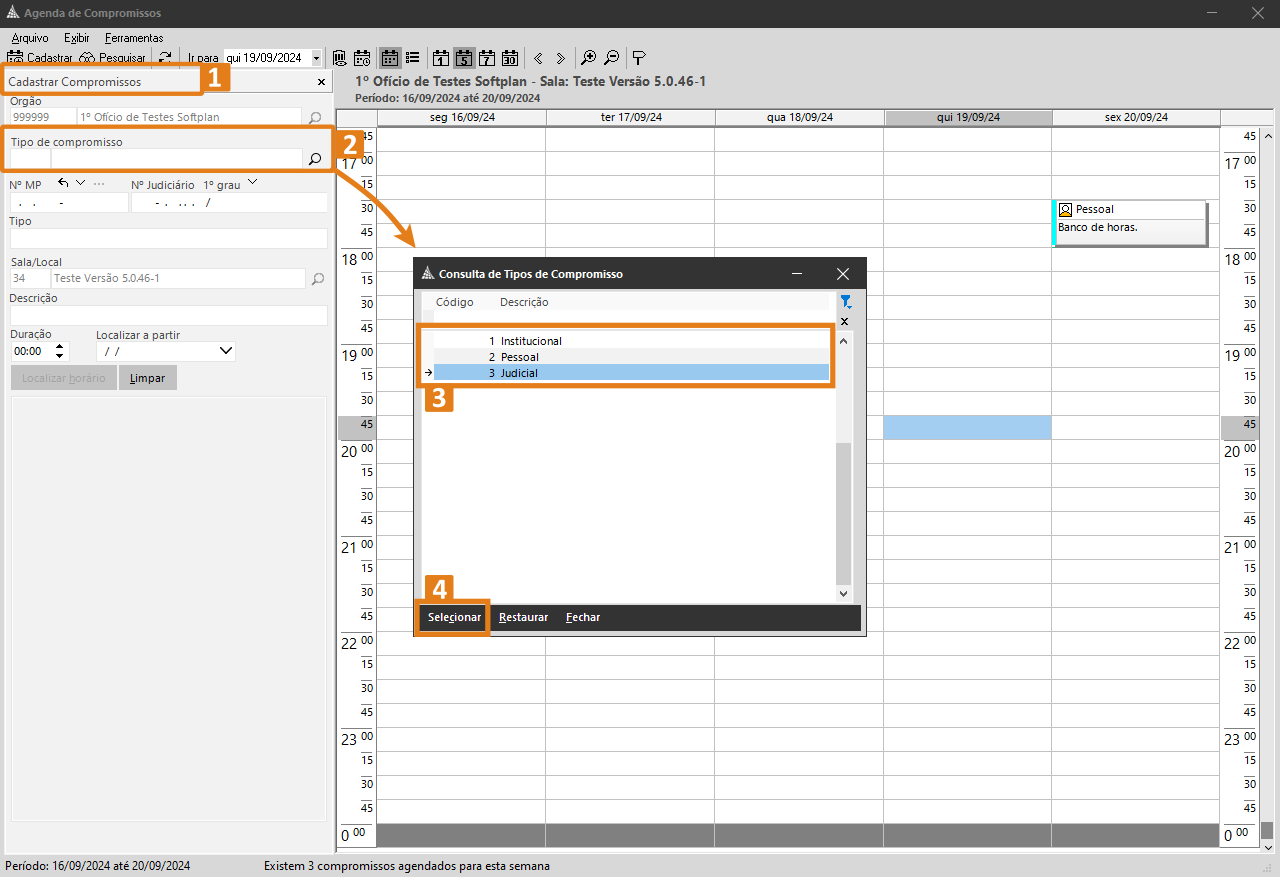Click the last toolbar icon after zoom out
The height and width of the screenshot is (877, 1280).
tap(639, 58)
